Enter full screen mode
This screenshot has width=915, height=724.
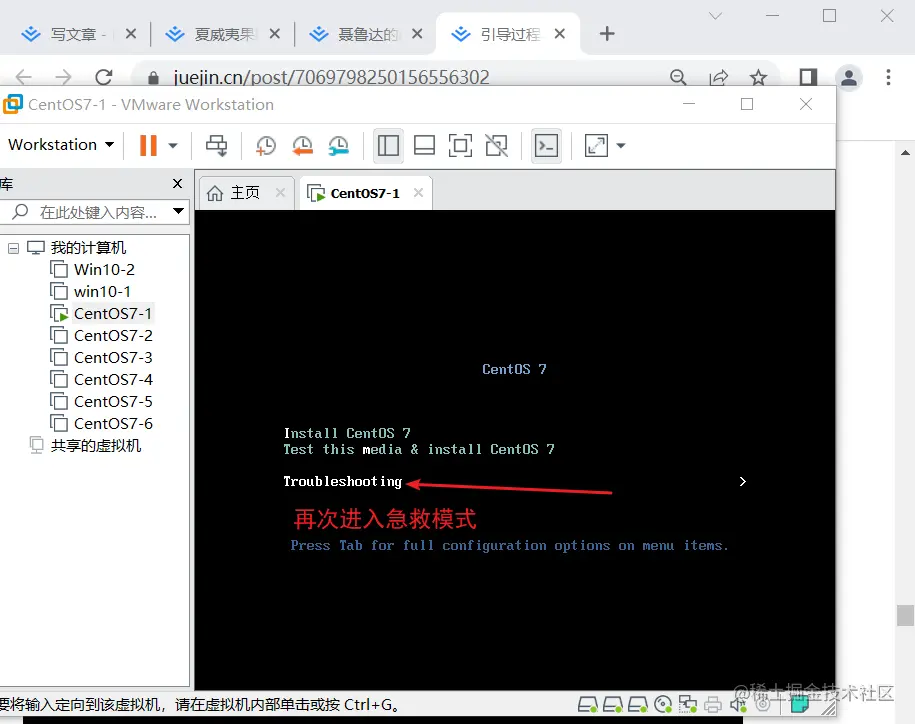click(x=460, y=145)
